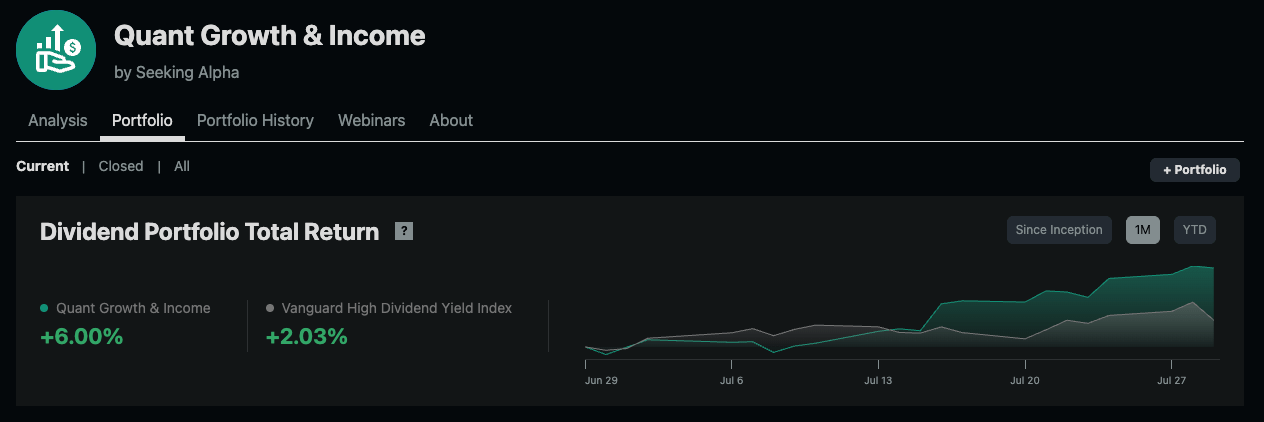Screen dimensions: 1264x422
Task: Switch chart to YTD range
Action: point(1195,230)
